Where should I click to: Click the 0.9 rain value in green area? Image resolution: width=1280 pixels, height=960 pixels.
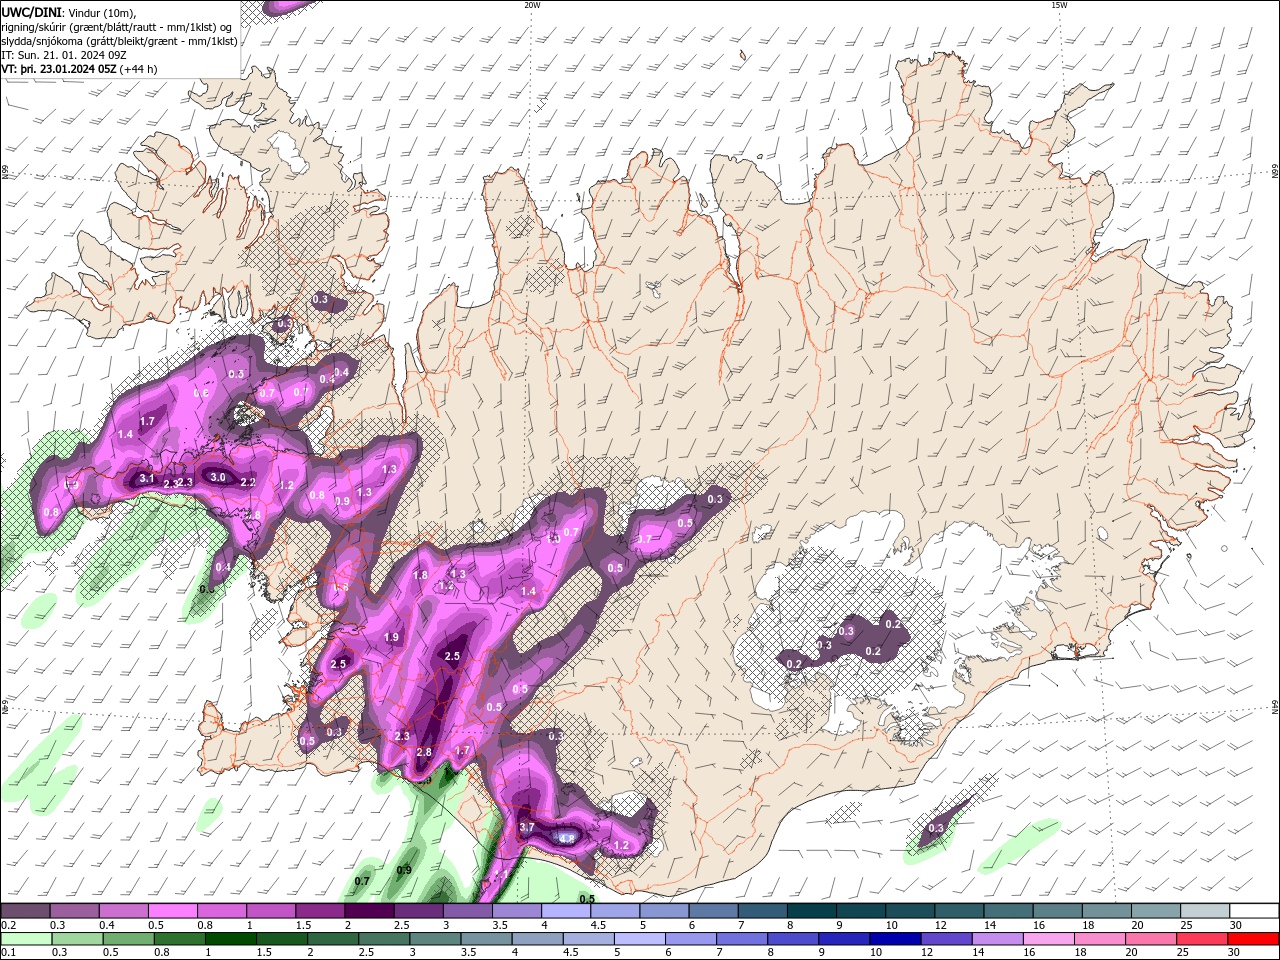[404, 870]
